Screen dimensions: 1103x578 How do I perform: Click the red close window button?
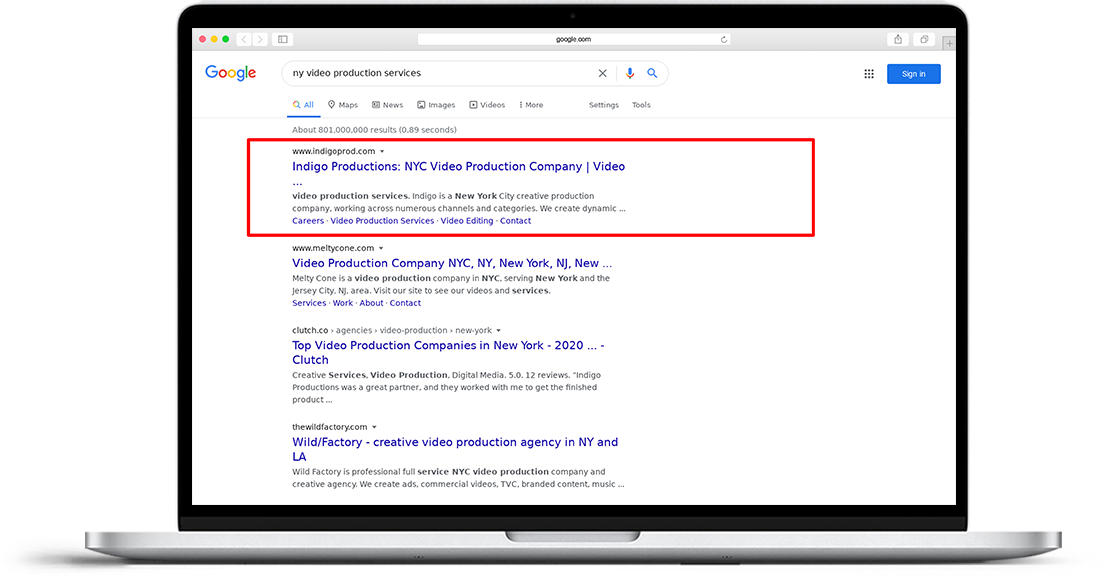pyautogui.click(x=203, y=39)
